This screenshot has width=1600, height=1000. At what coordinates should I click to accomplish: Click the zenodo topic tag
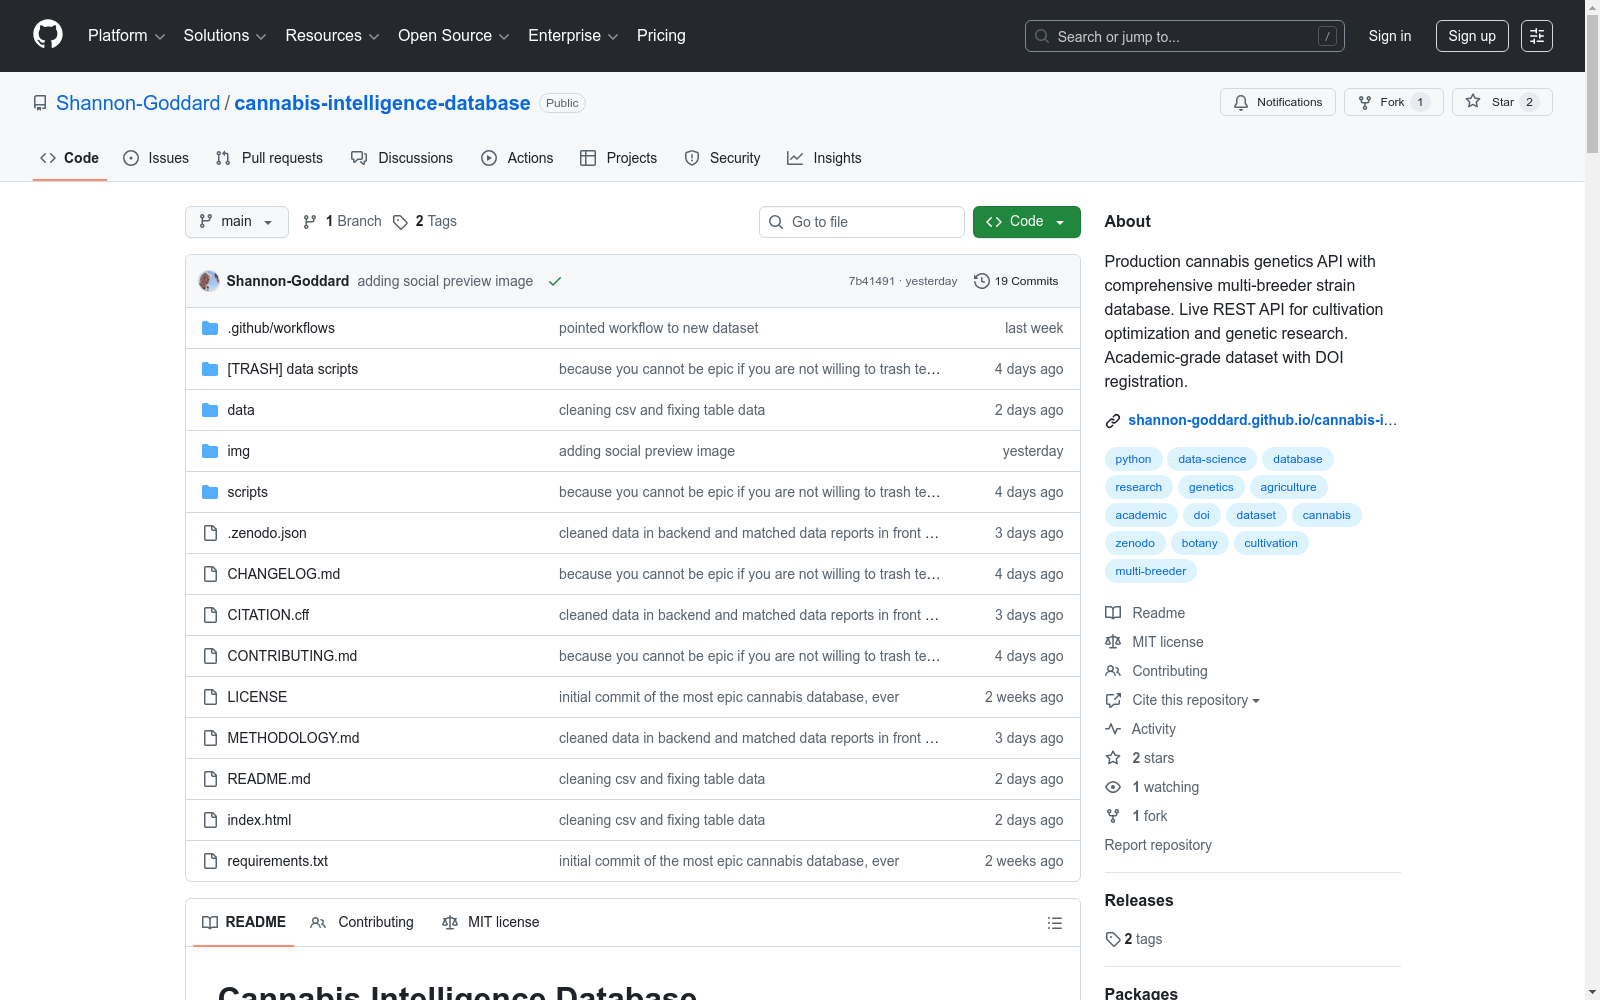coord(1135,543)
